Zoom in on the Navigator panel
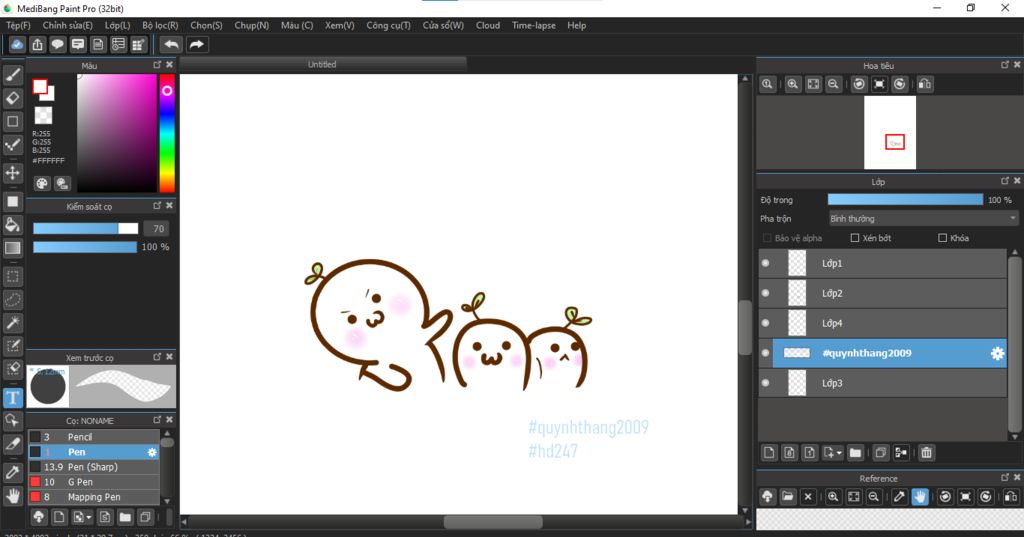Viewport: 1024px width, 537px height. click(792, 85)
